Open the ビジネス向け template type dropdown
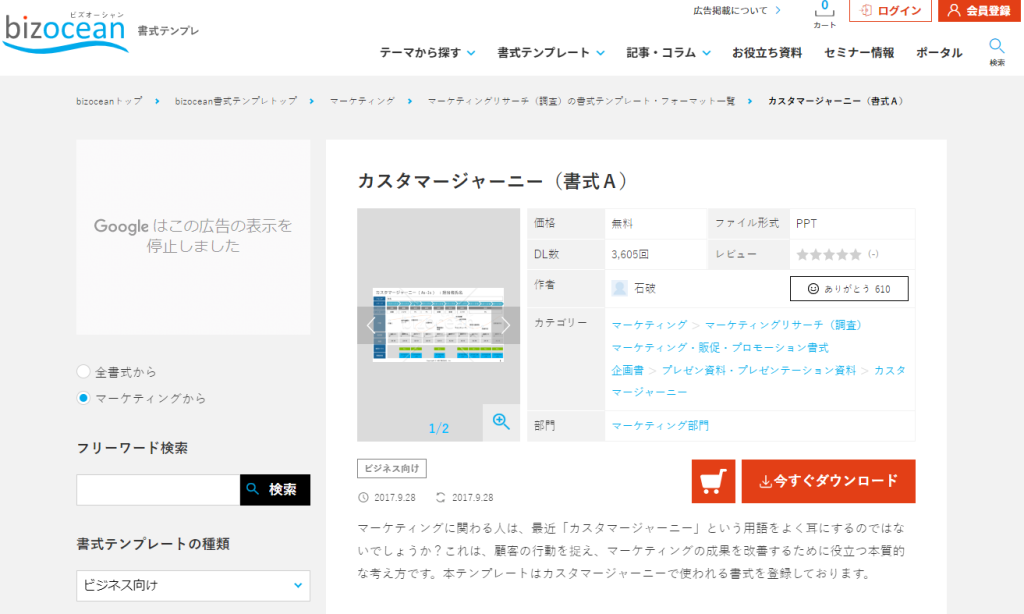 coord(193,585)
